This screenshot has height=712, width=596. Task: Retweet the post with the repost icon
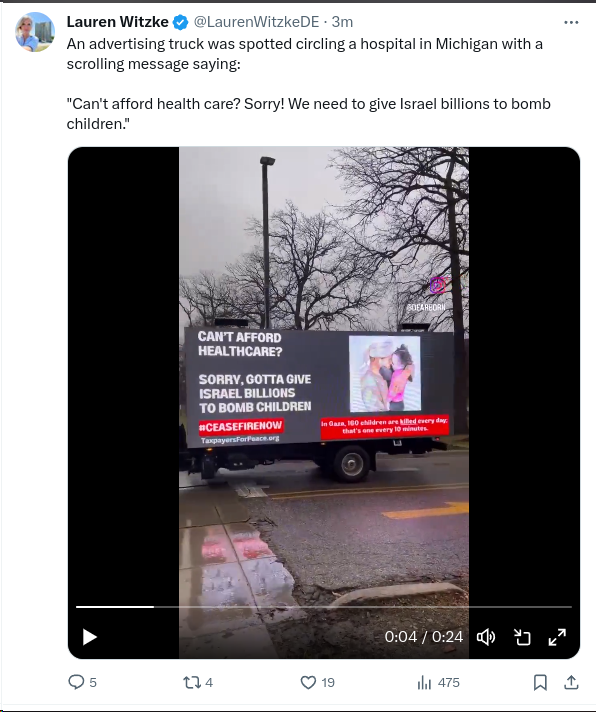[x=192, y=682]
